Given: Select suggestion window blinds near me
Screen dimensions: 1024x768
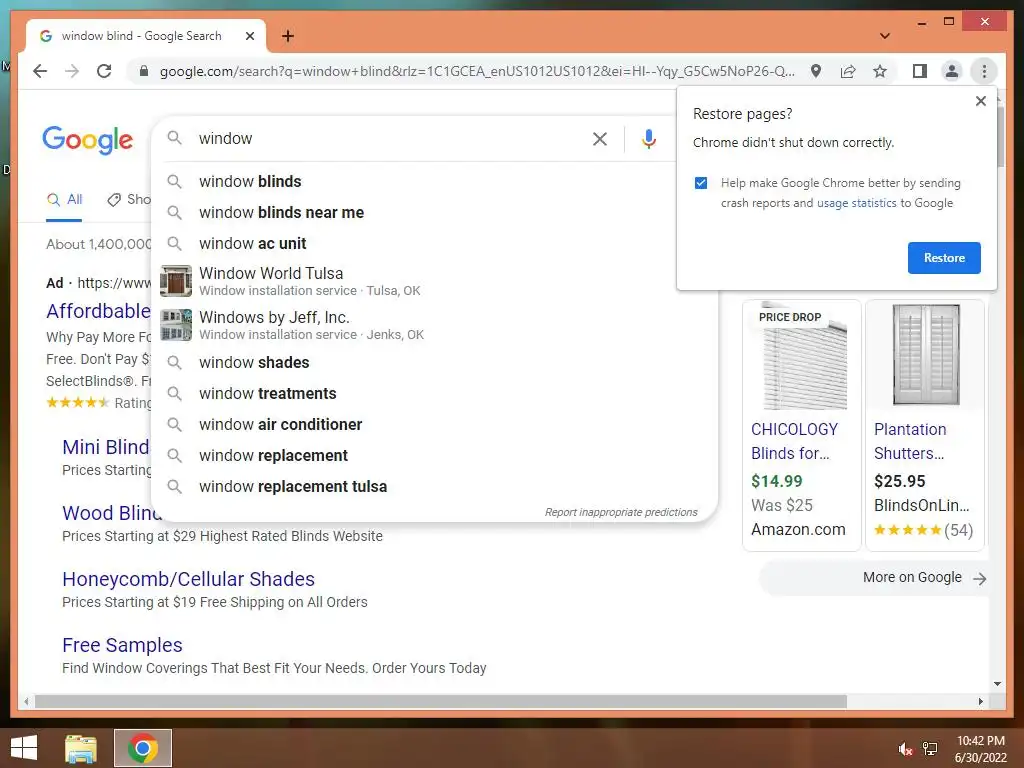Looking at the screenshot, I should [x=434, y=212].
